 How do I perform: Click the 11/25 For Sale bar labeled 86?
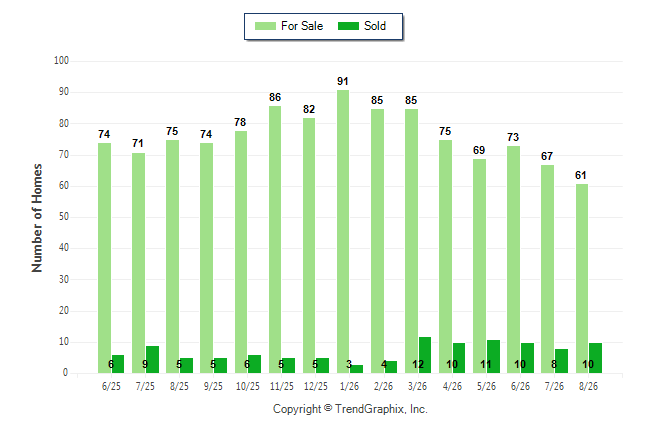point(275,239)
